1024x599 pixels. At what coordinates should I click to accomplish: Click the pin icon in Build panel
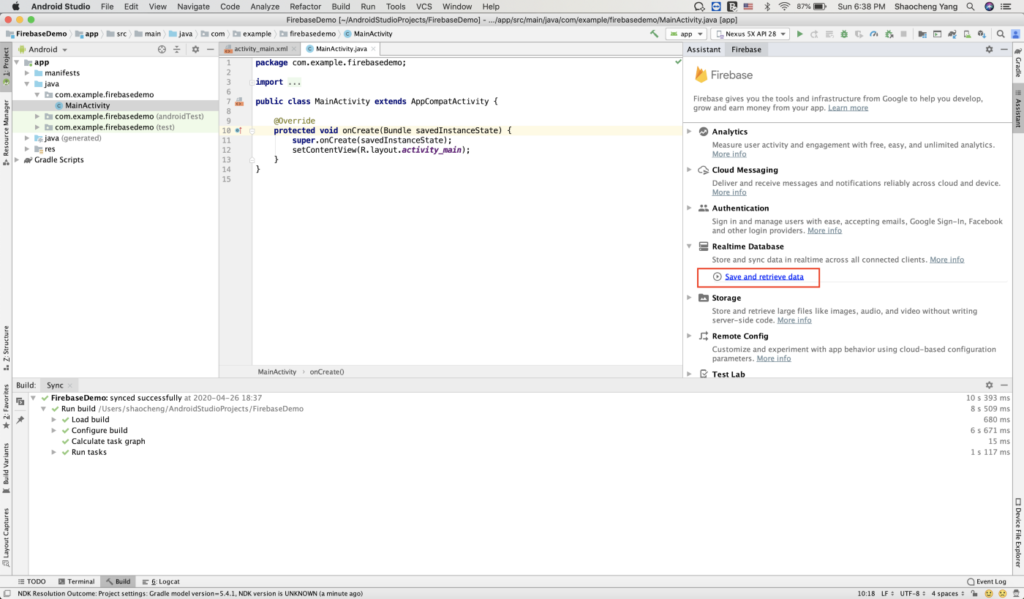coord(20,420)
